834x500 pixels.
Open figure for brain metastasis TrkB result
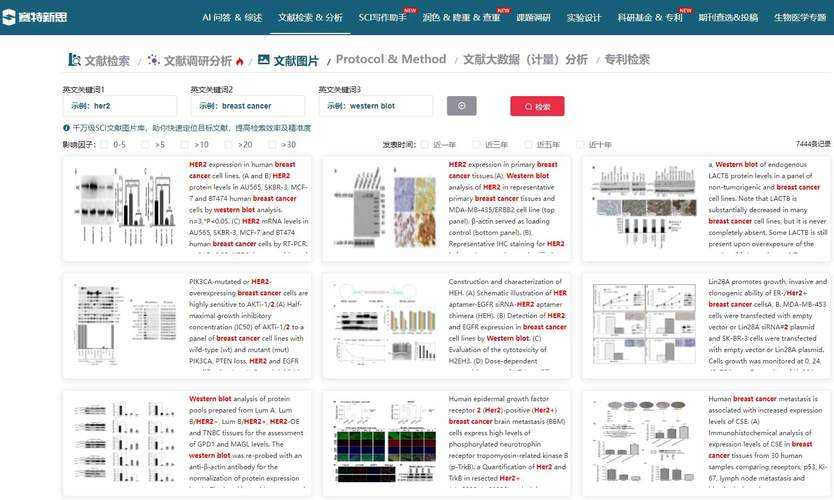385,441
